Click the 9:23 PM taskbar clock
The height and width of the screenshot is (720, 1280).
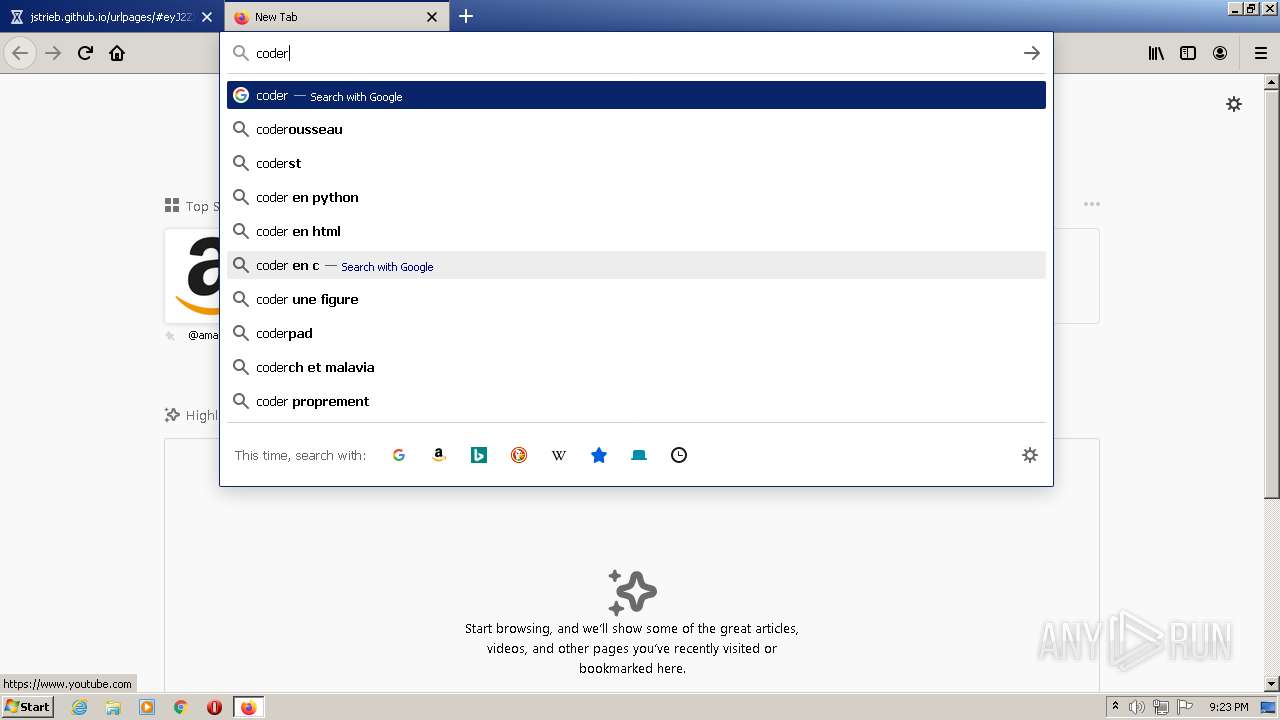coord(1228,707)
